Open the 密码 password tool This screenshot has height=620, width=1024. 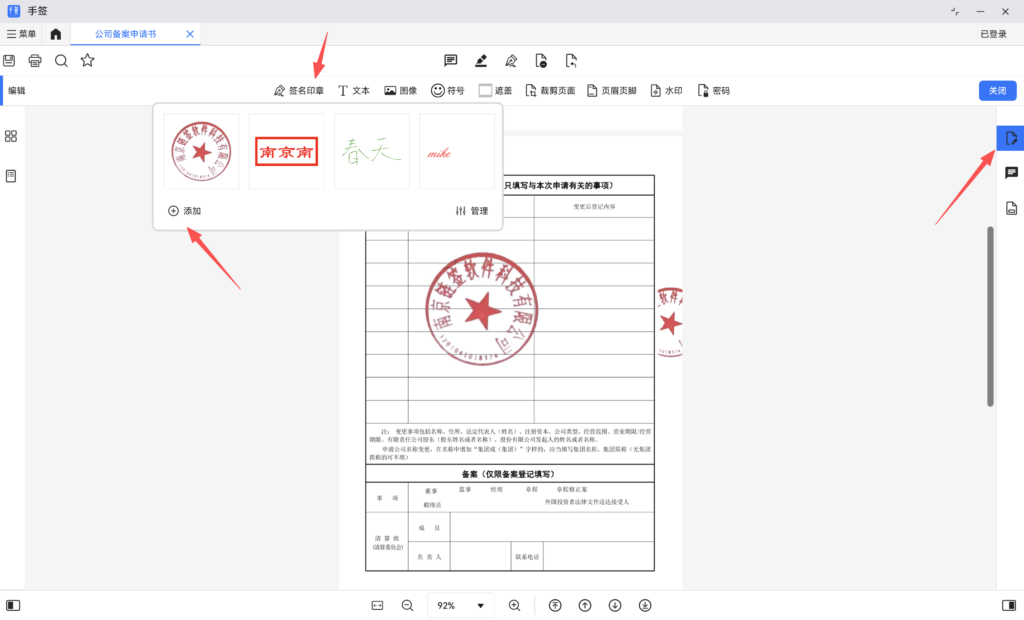713,90
